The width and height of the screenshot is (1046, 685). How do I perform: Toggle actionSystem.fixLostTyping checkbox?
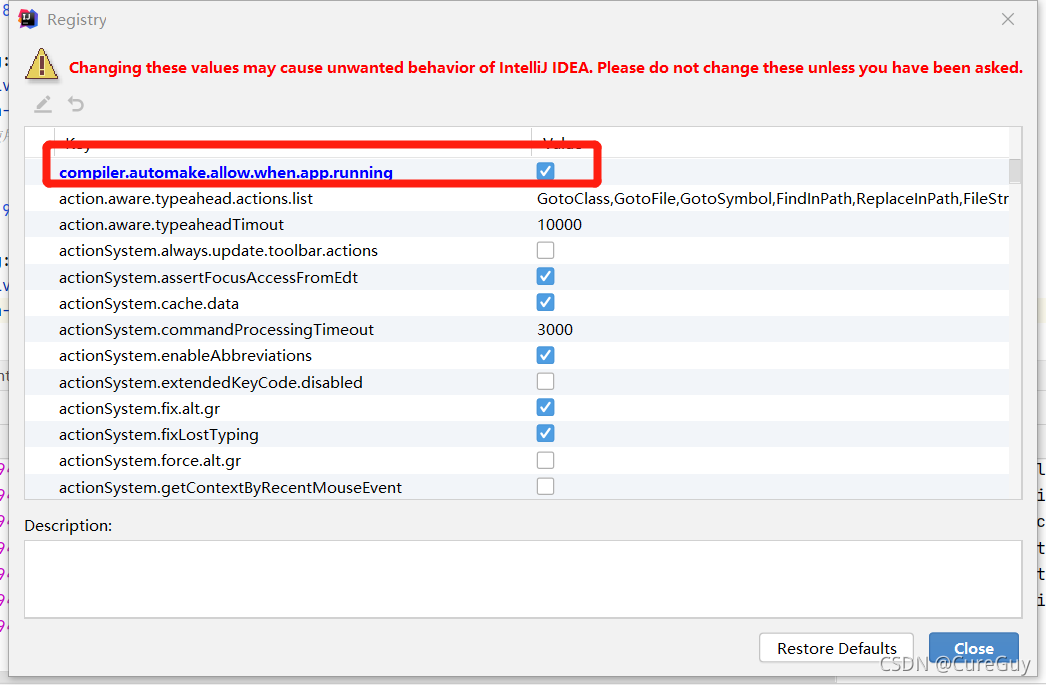click(545, 434)
